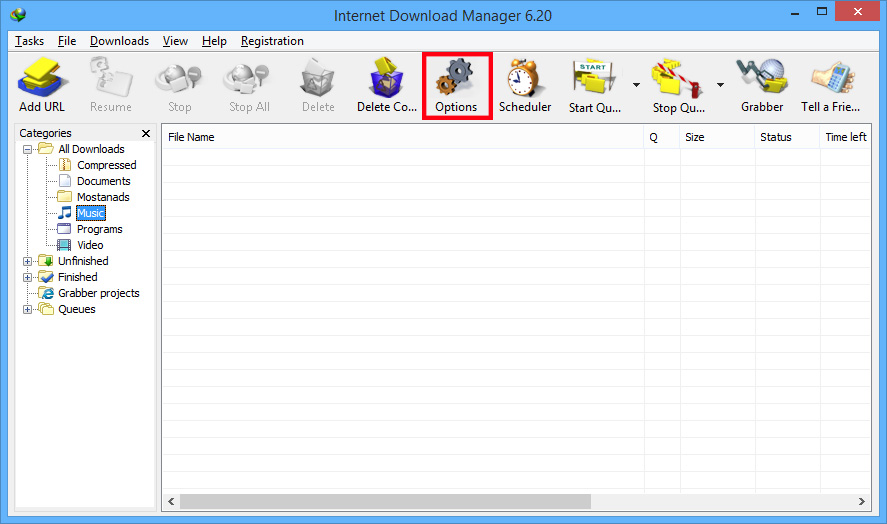Select Grabber projects in the tree

pyautogui.click(x=98, y=293)
